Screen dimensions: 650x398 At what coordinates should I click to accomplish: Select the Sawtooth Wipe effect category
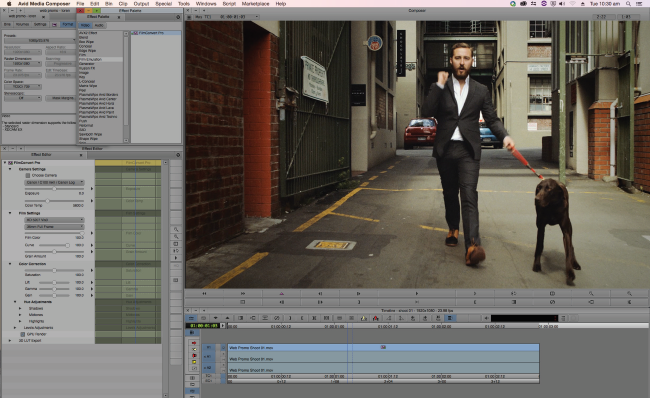[90, 134]
